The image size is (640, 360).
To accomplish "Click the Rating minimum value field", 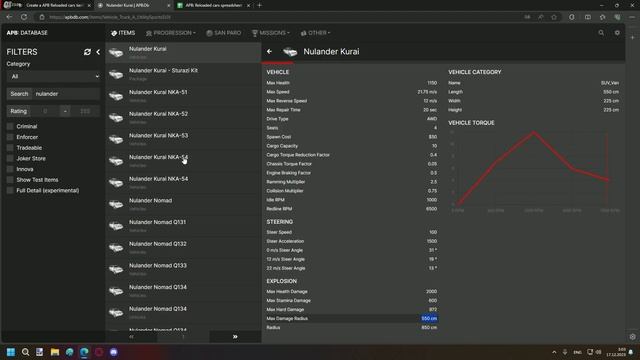I will (x=45, y=111).
